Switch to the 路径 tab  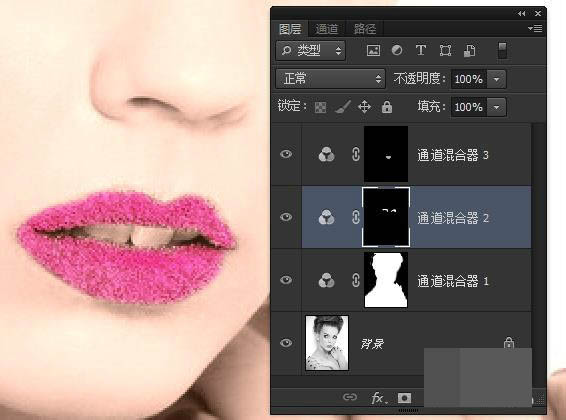[365, 29]
